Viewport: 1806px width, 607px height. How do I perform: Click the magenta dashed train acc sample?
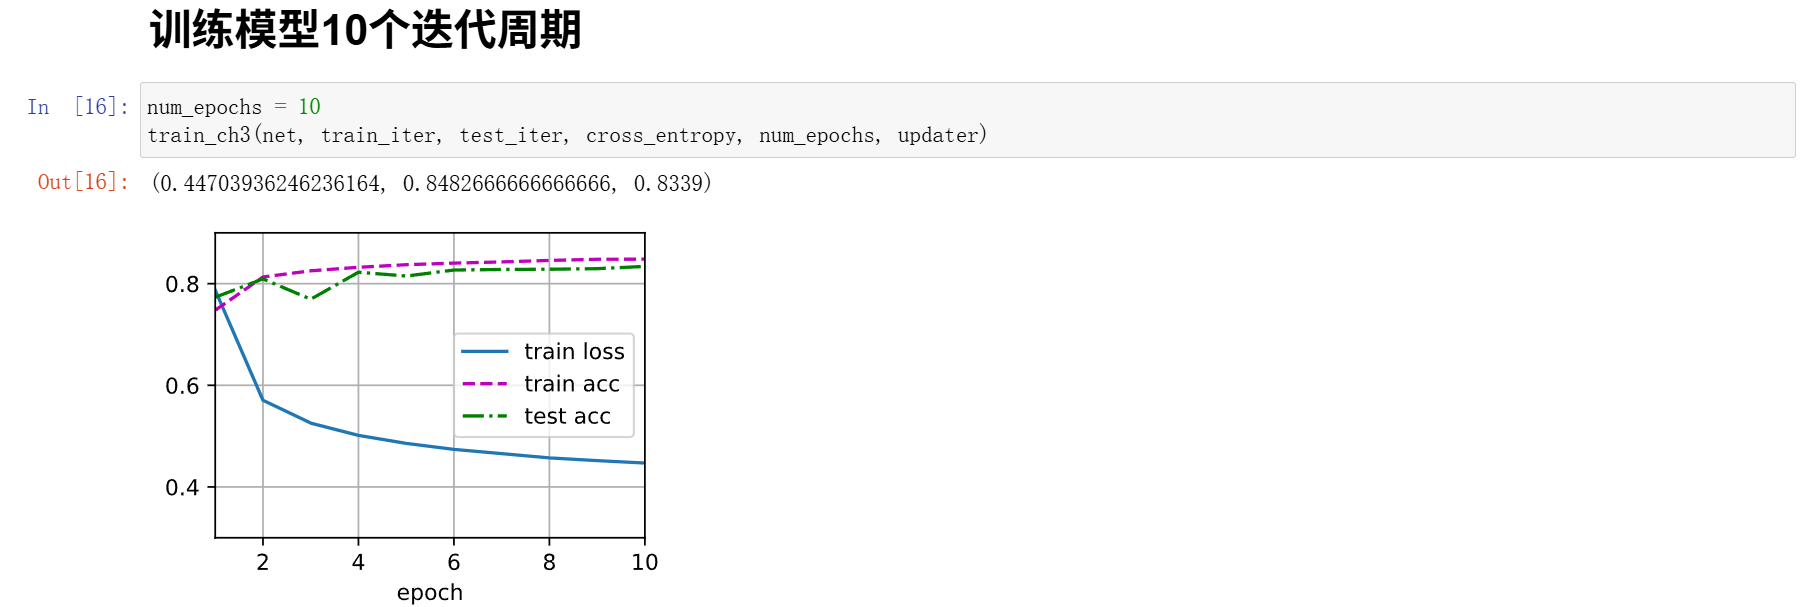[485, 384]
